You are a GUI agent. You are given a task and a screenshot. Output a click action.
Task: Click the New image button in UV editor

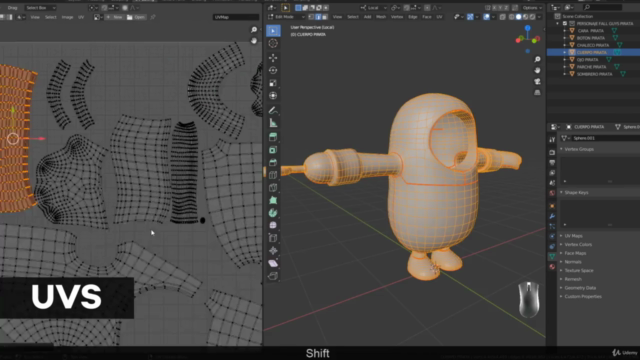pos(114,17)
